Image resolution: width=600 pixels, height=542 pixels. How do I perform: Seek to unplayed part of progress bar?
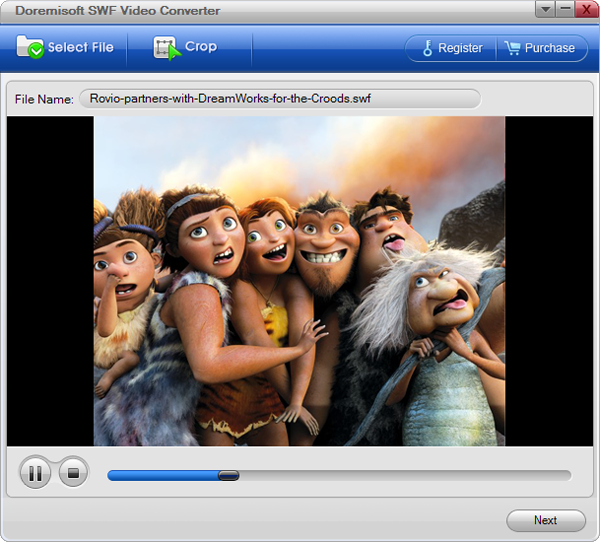(405, 475)
